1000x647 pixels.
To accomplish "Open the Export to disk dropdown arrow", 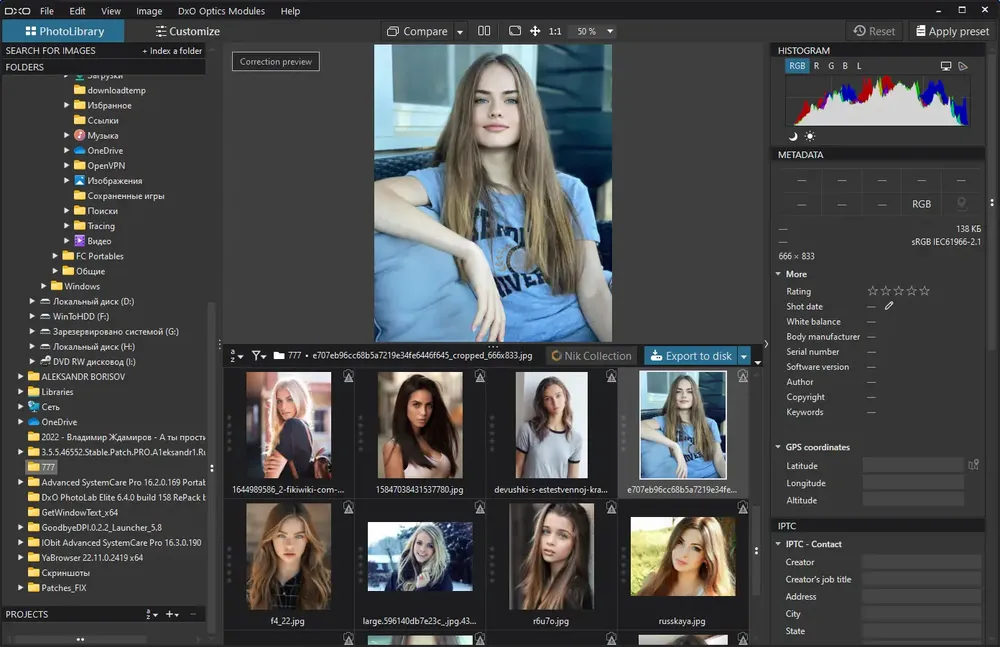I will click(x=743, y=356).
